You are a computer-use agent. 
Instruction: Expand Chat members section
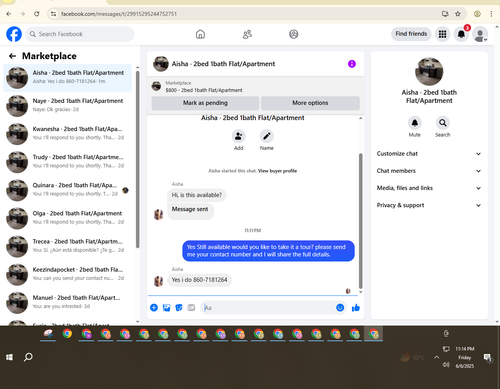(429, 171)
